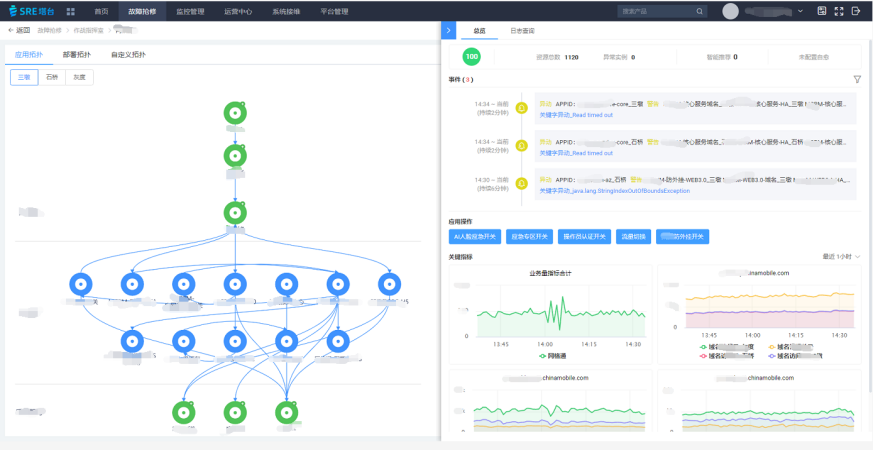
Task: Click the AI人脸应急开关 button
Action: tap(475, 237)
